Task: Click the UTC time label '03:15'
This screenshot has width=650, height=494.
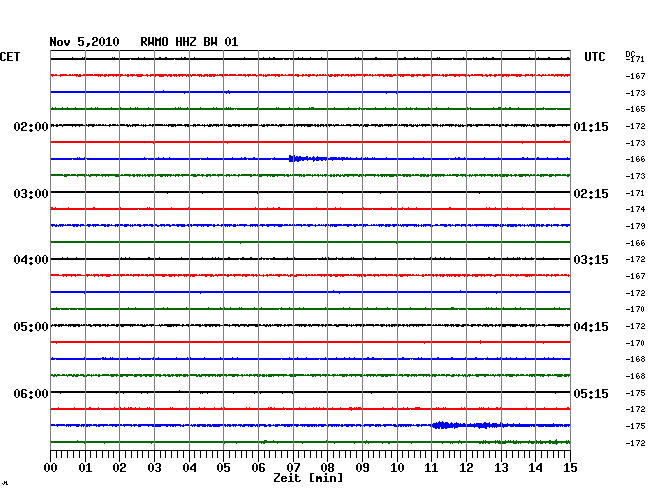Action: [x=591, y=260]
